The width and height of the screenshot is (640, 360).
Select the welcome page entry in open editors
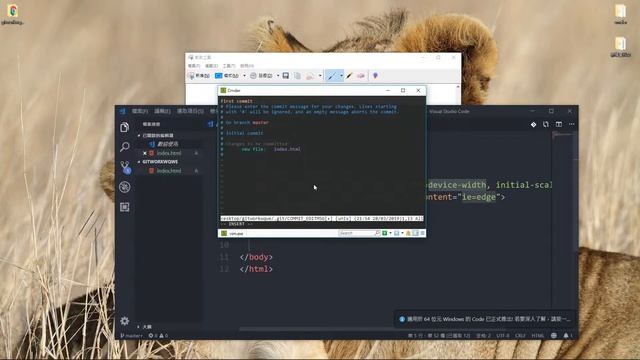point(167,144)
